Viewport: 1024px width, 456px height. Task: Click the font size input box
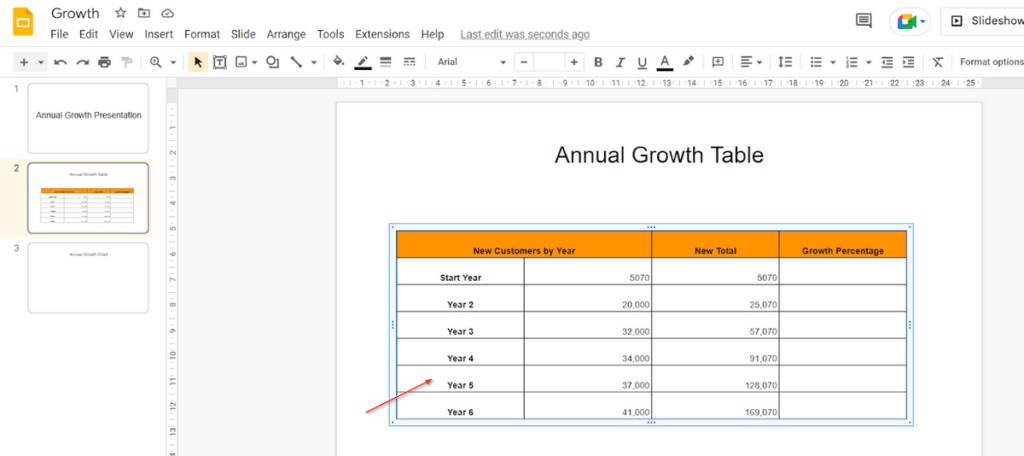pyautogui.click(x=549, y=62)
